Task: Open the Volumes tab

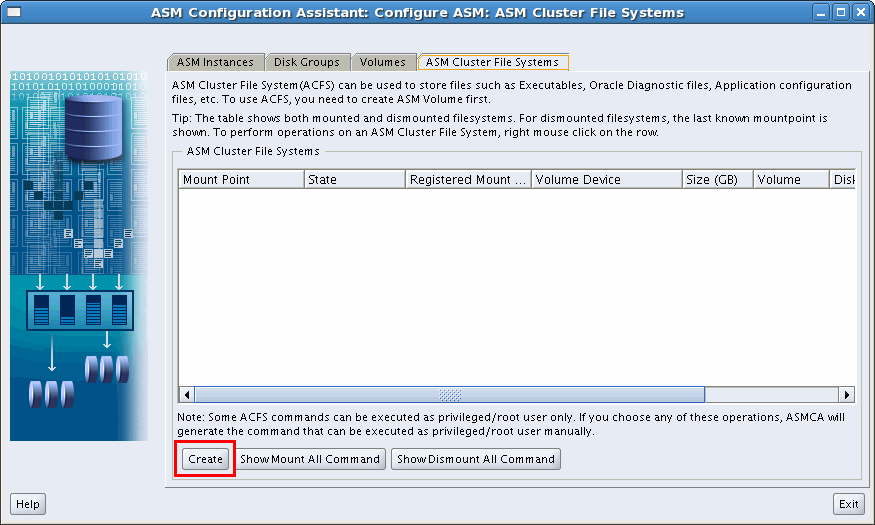Action: [383, 62]
